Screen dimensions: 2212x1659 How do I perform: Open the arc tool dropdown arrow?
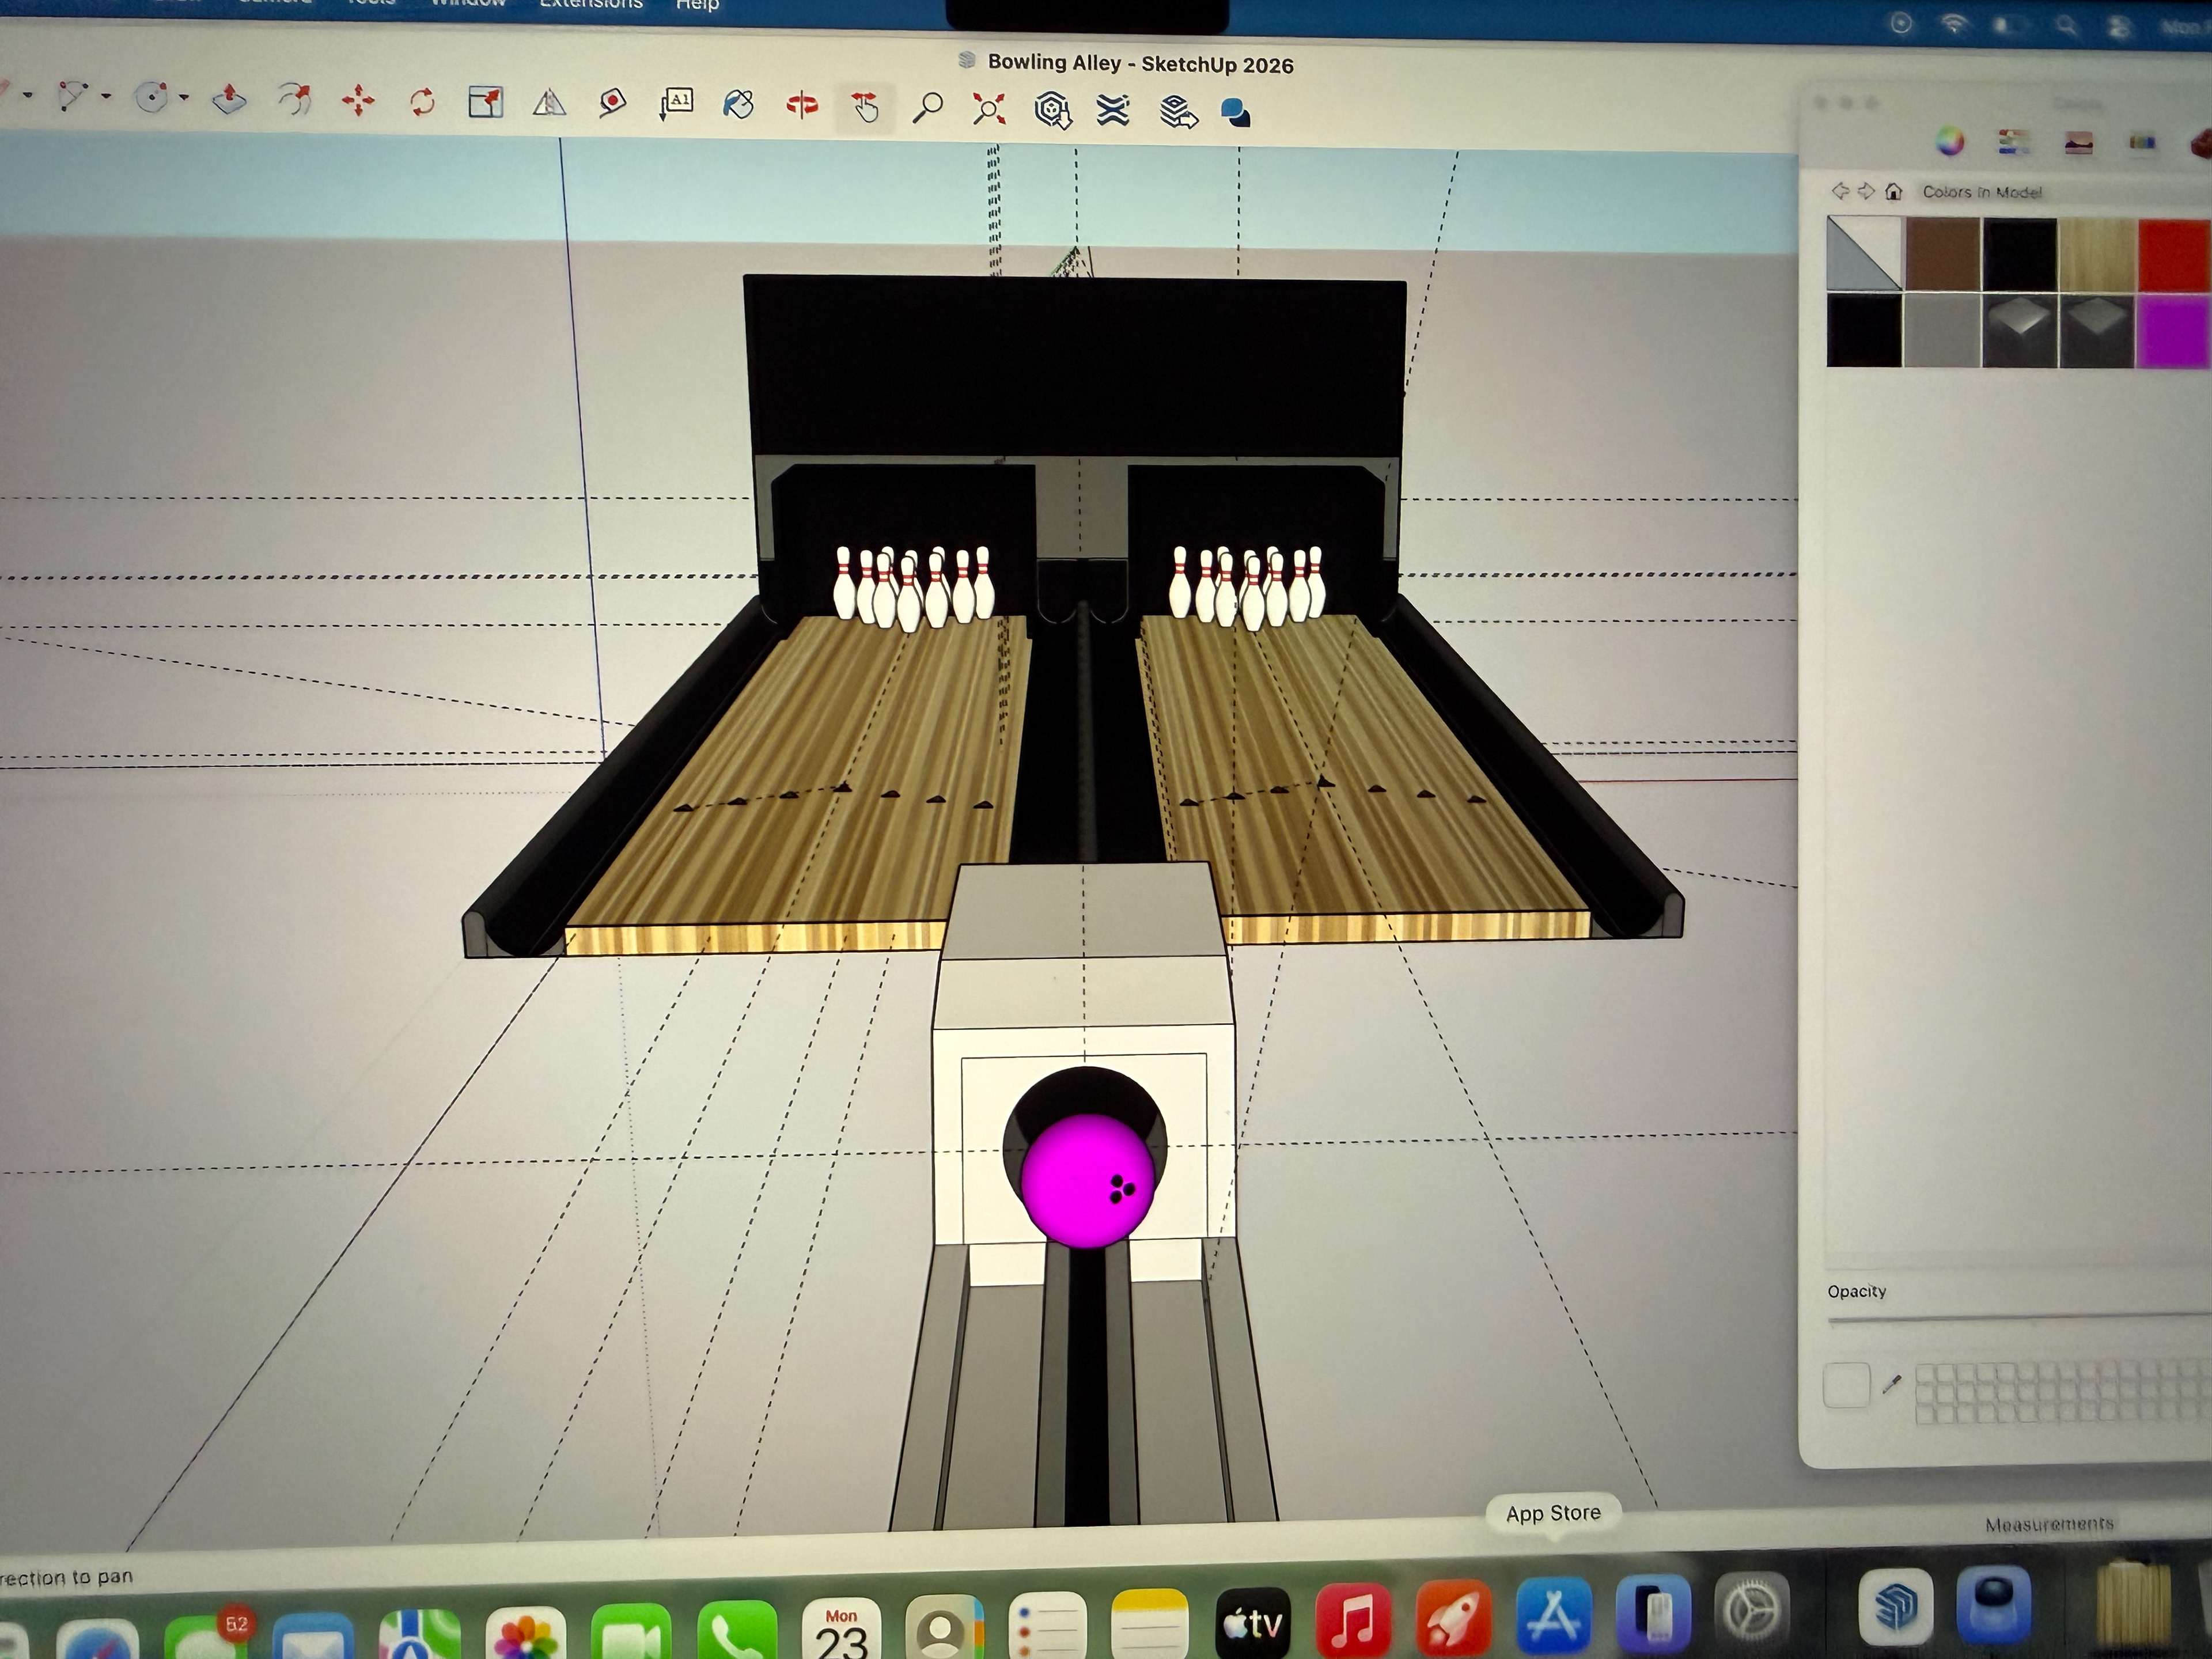pyautogui.click(x=106, y=96)
